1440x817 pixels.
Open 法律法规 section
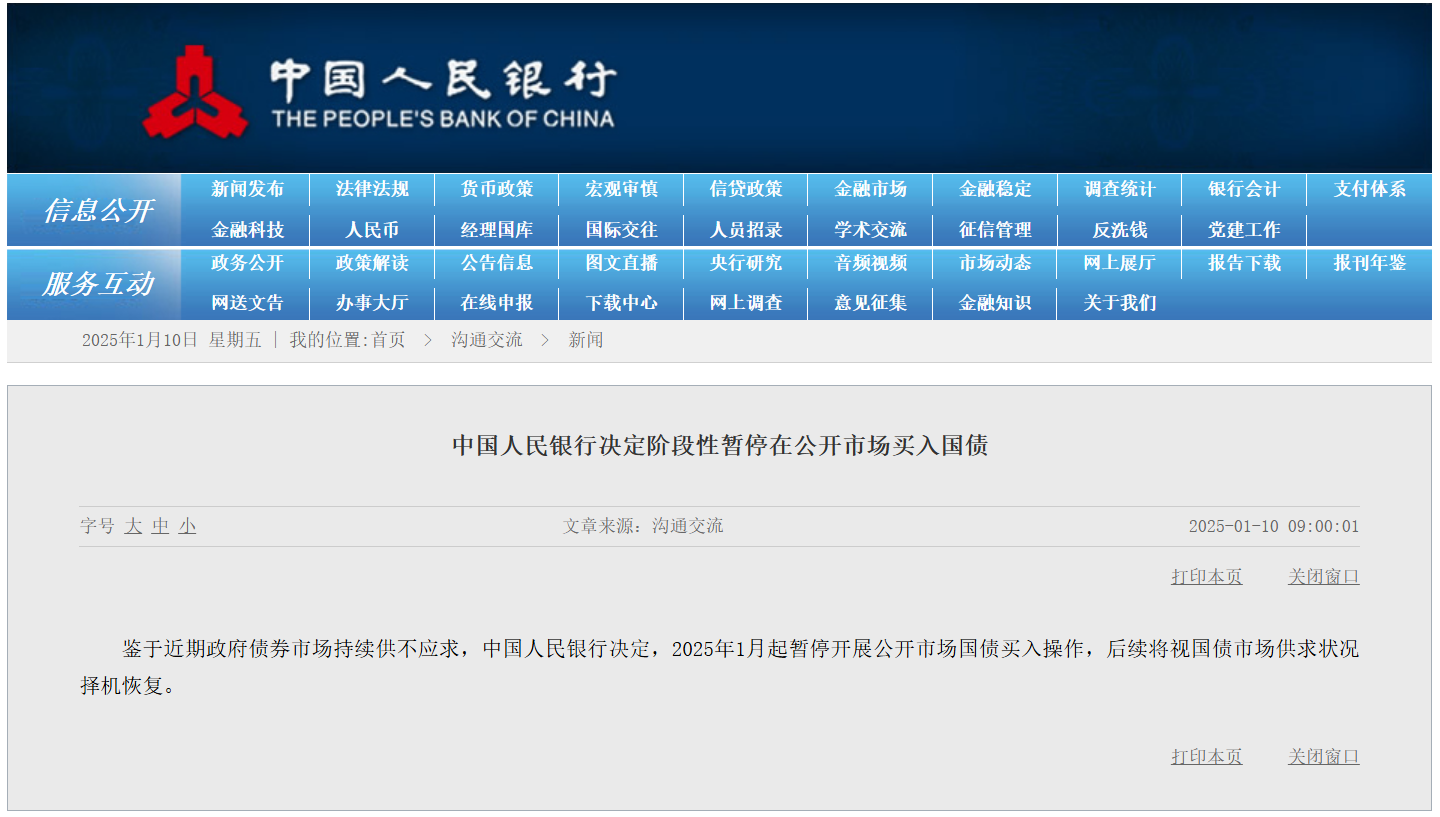point(372,189)
